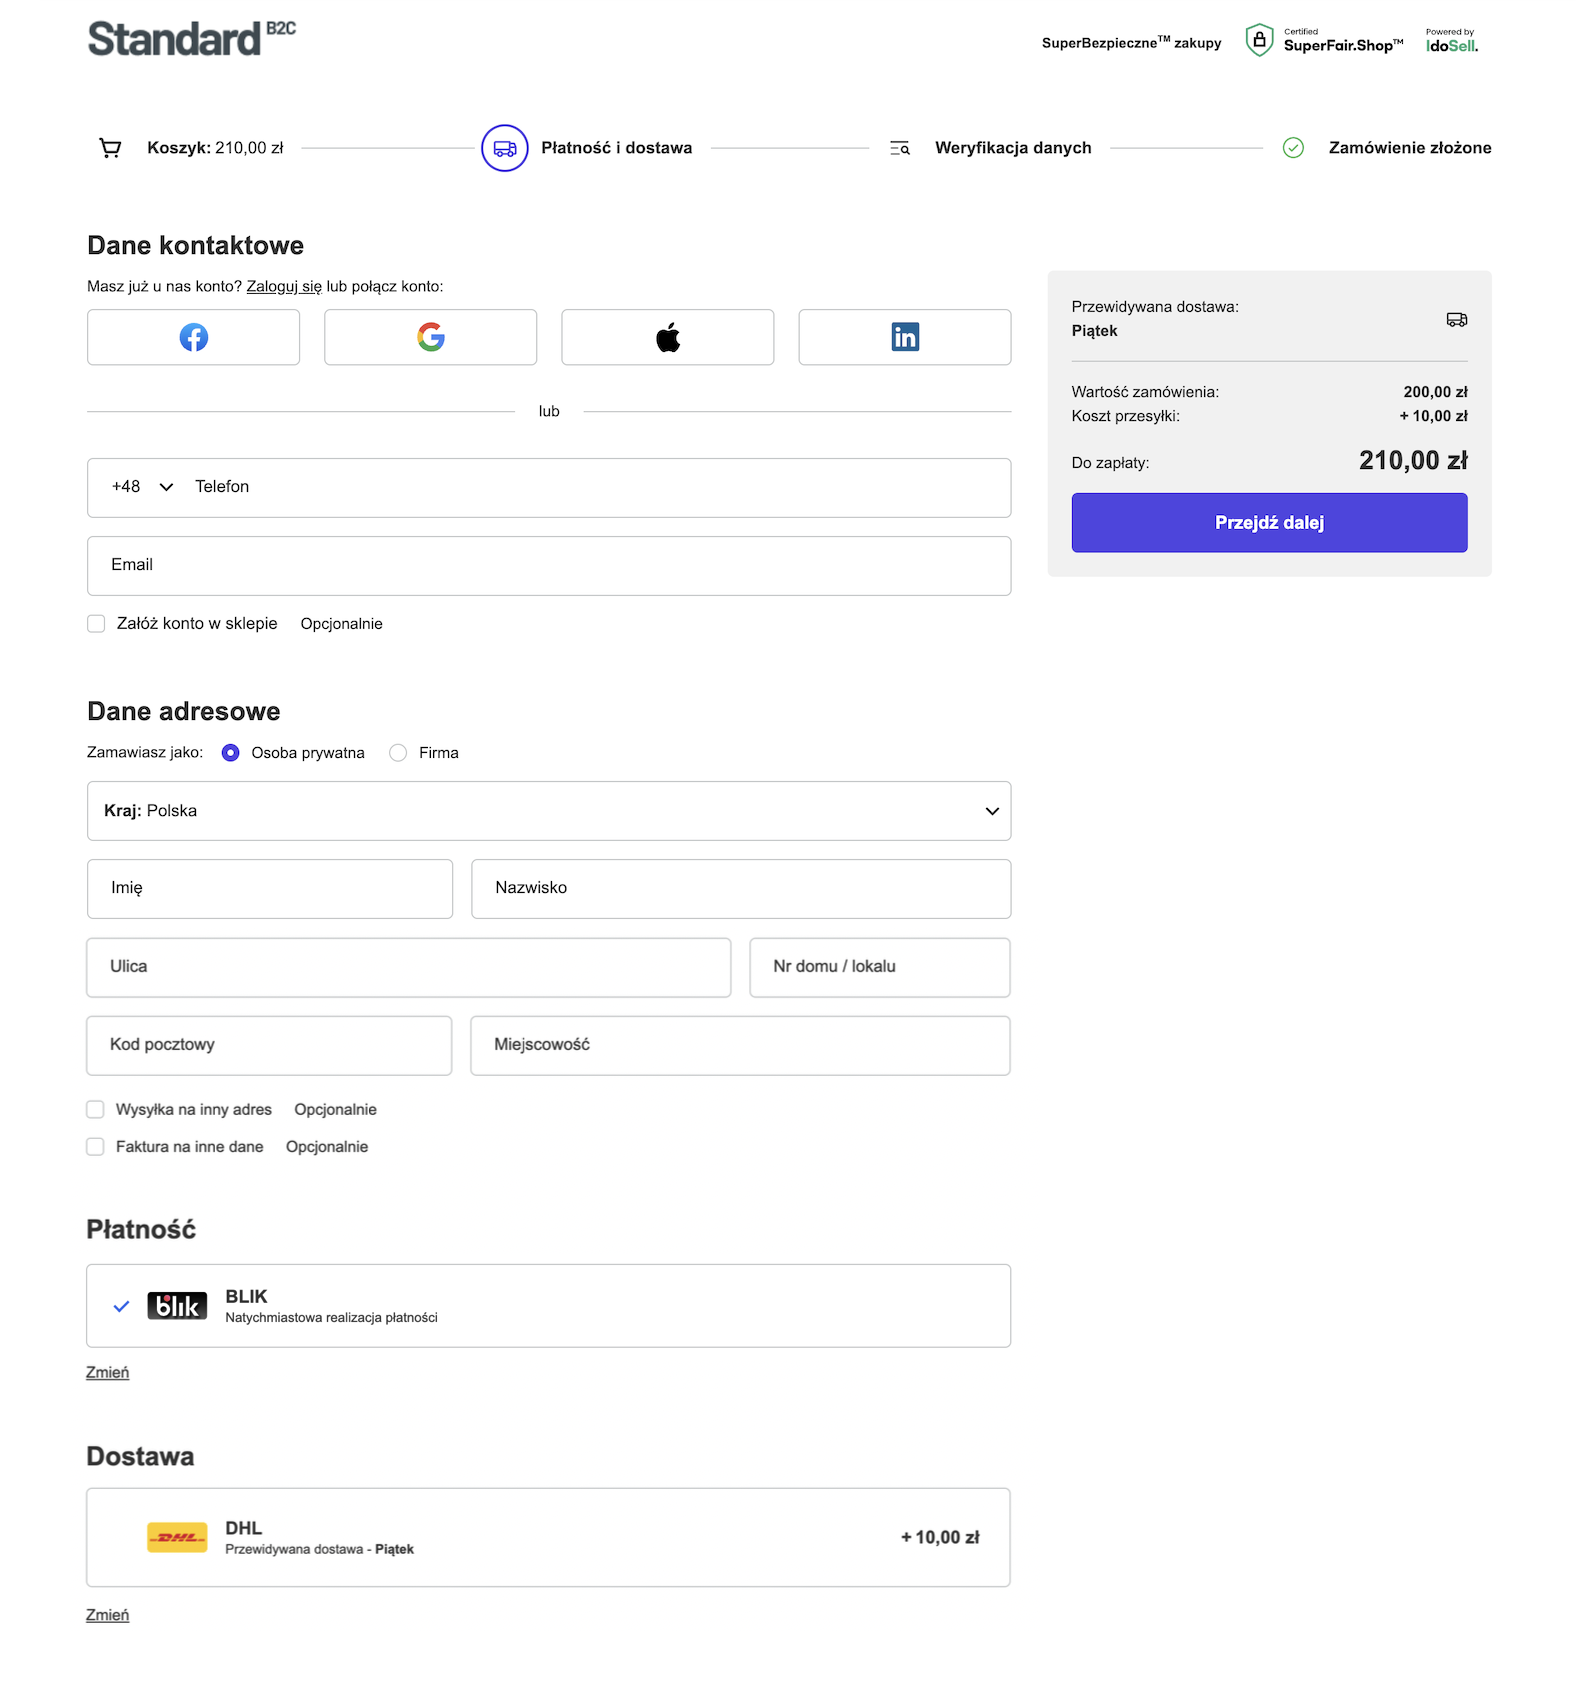1576x1694 pixels.
Task: Expand the Kraj: Polska country dropdown
Action: [549, 811]
